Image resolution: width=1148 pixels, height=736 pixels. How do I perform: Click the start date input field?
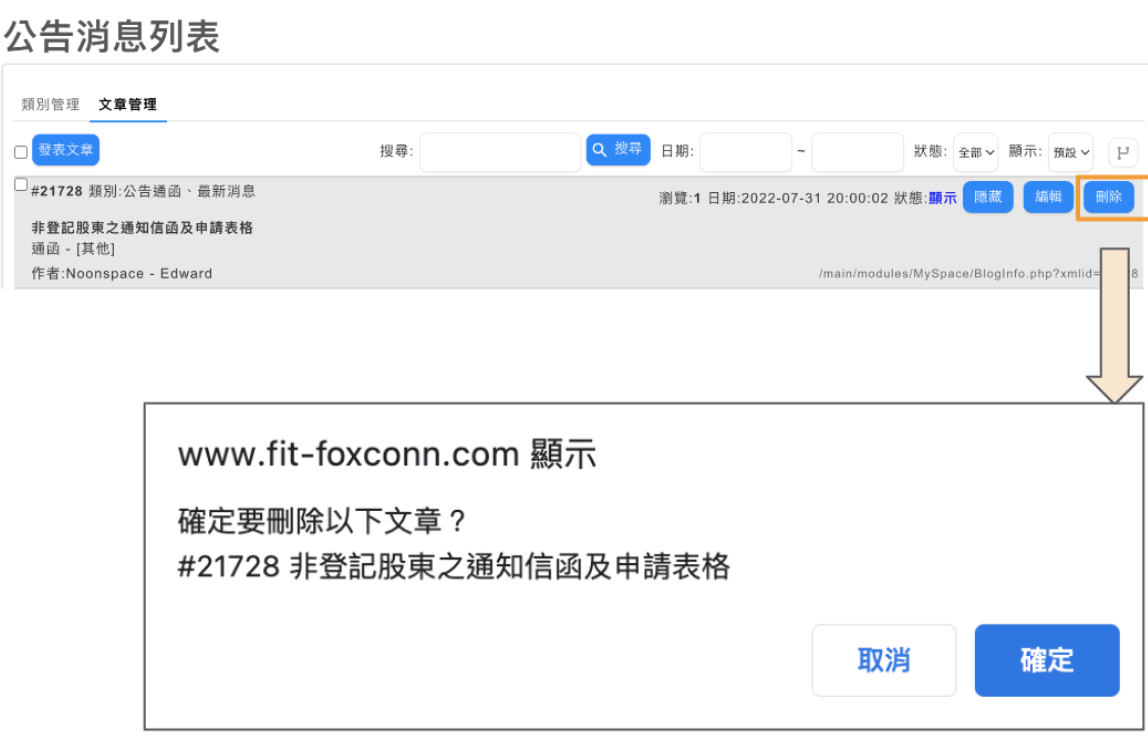(x=745, y=152)
